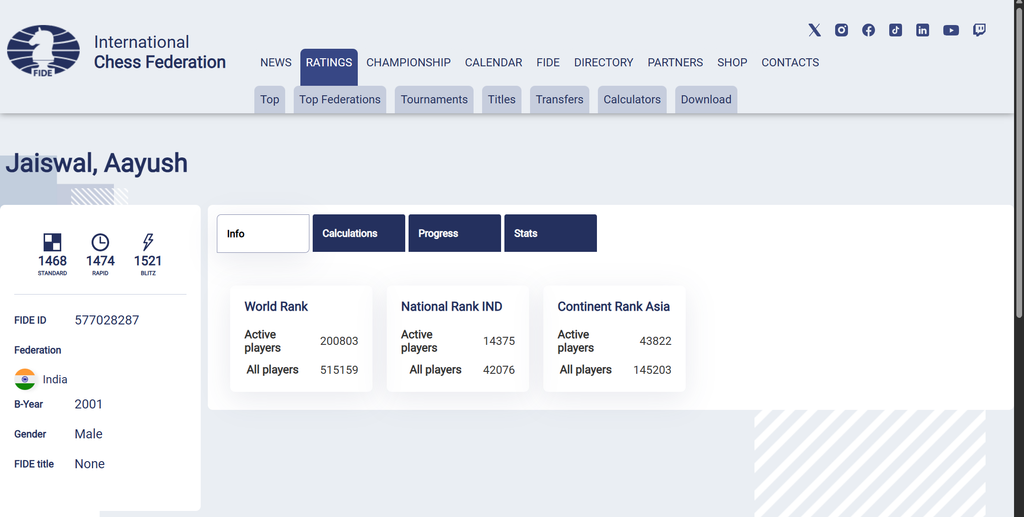
Task: Click blitz rating value 1521
Action: 148,260
